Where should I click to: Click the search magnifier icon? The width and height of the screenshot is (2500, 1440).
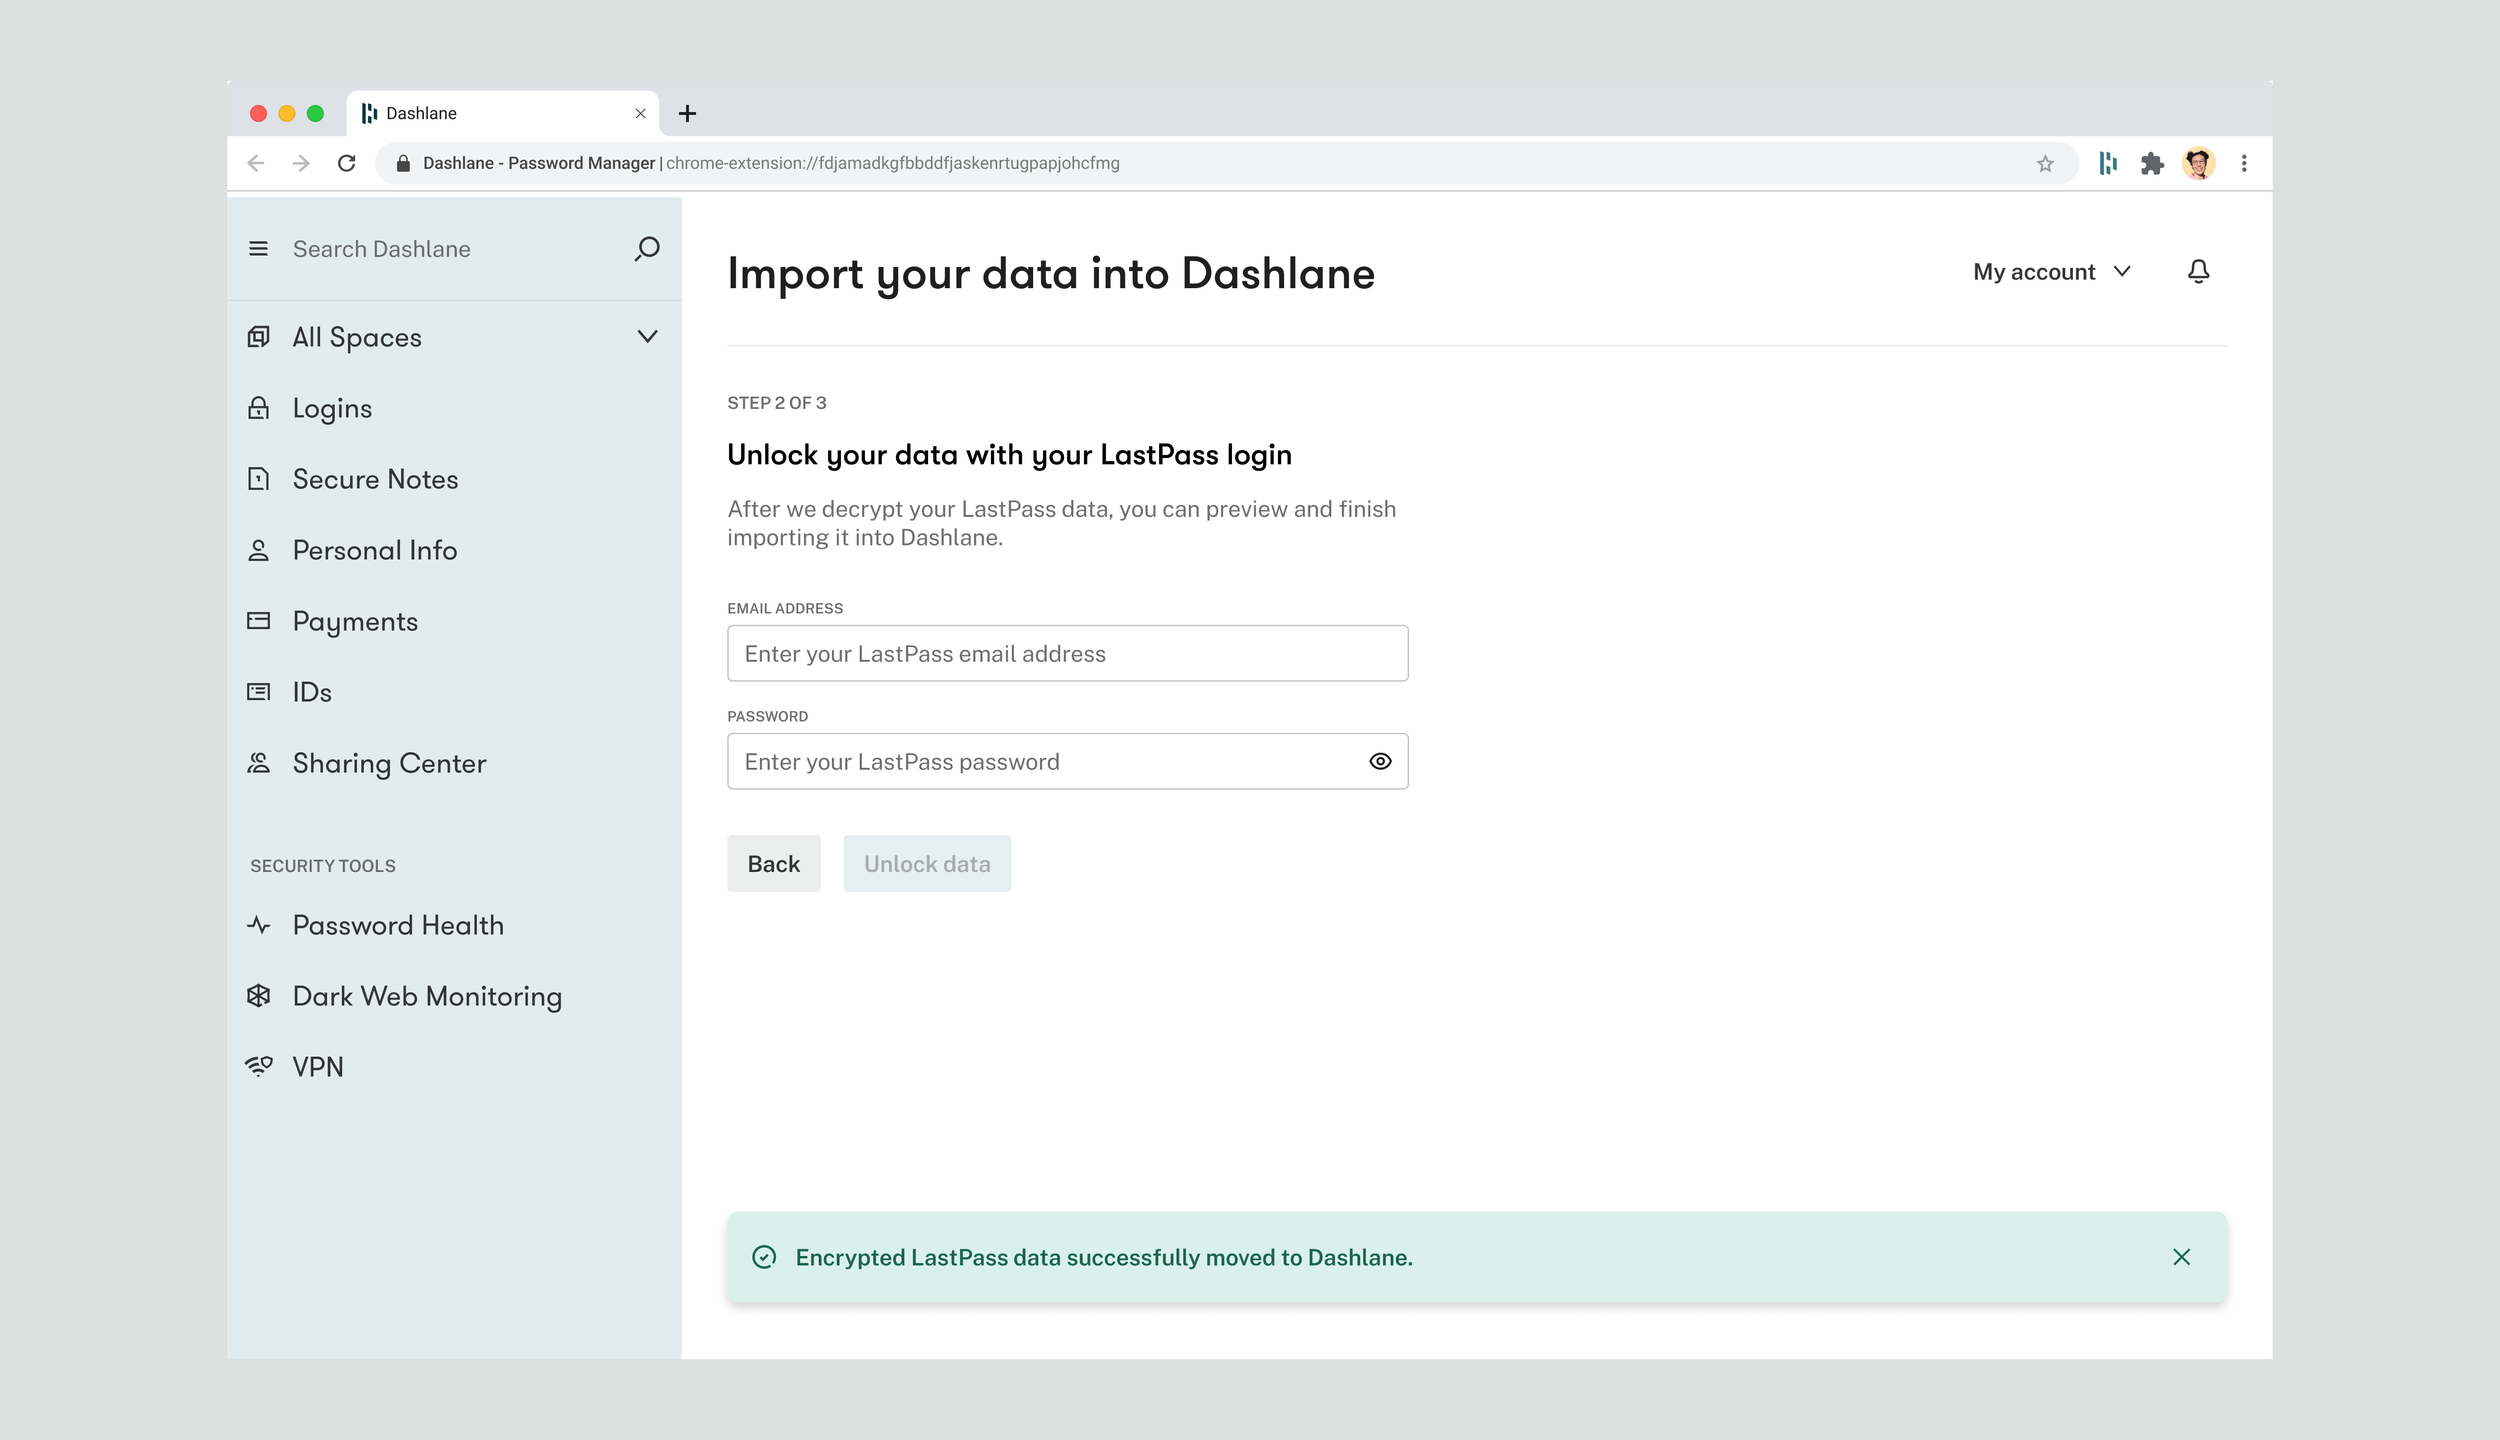coord(647,248)
